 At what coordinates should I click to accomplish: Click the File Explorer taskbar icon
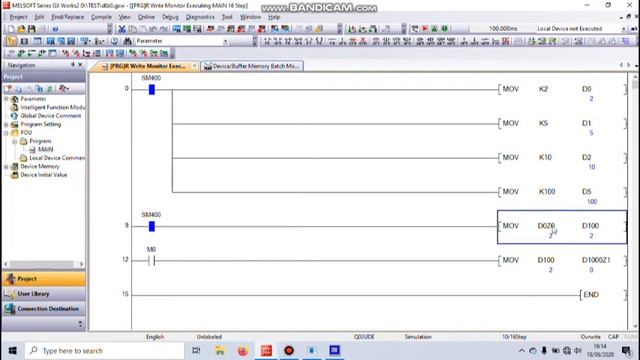coord(220,351)
